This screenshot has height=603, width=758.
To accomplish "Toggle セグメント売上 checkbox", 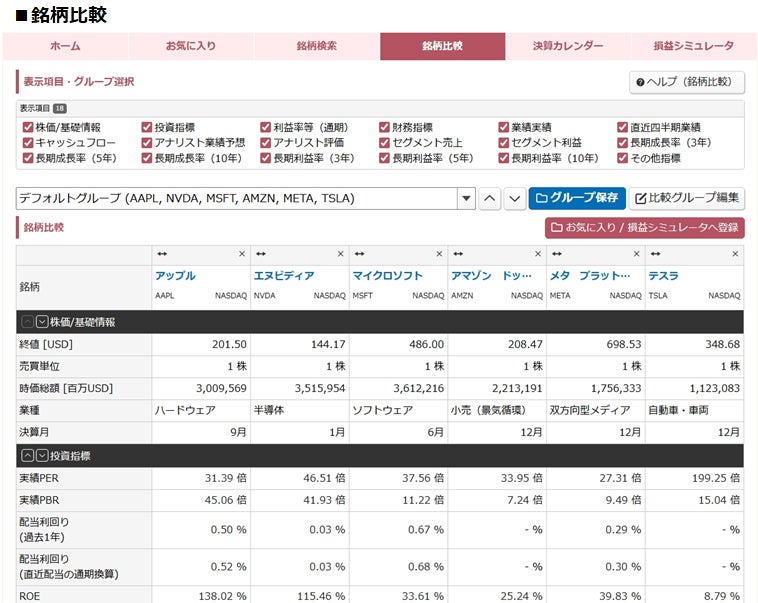I will [384, 143].
